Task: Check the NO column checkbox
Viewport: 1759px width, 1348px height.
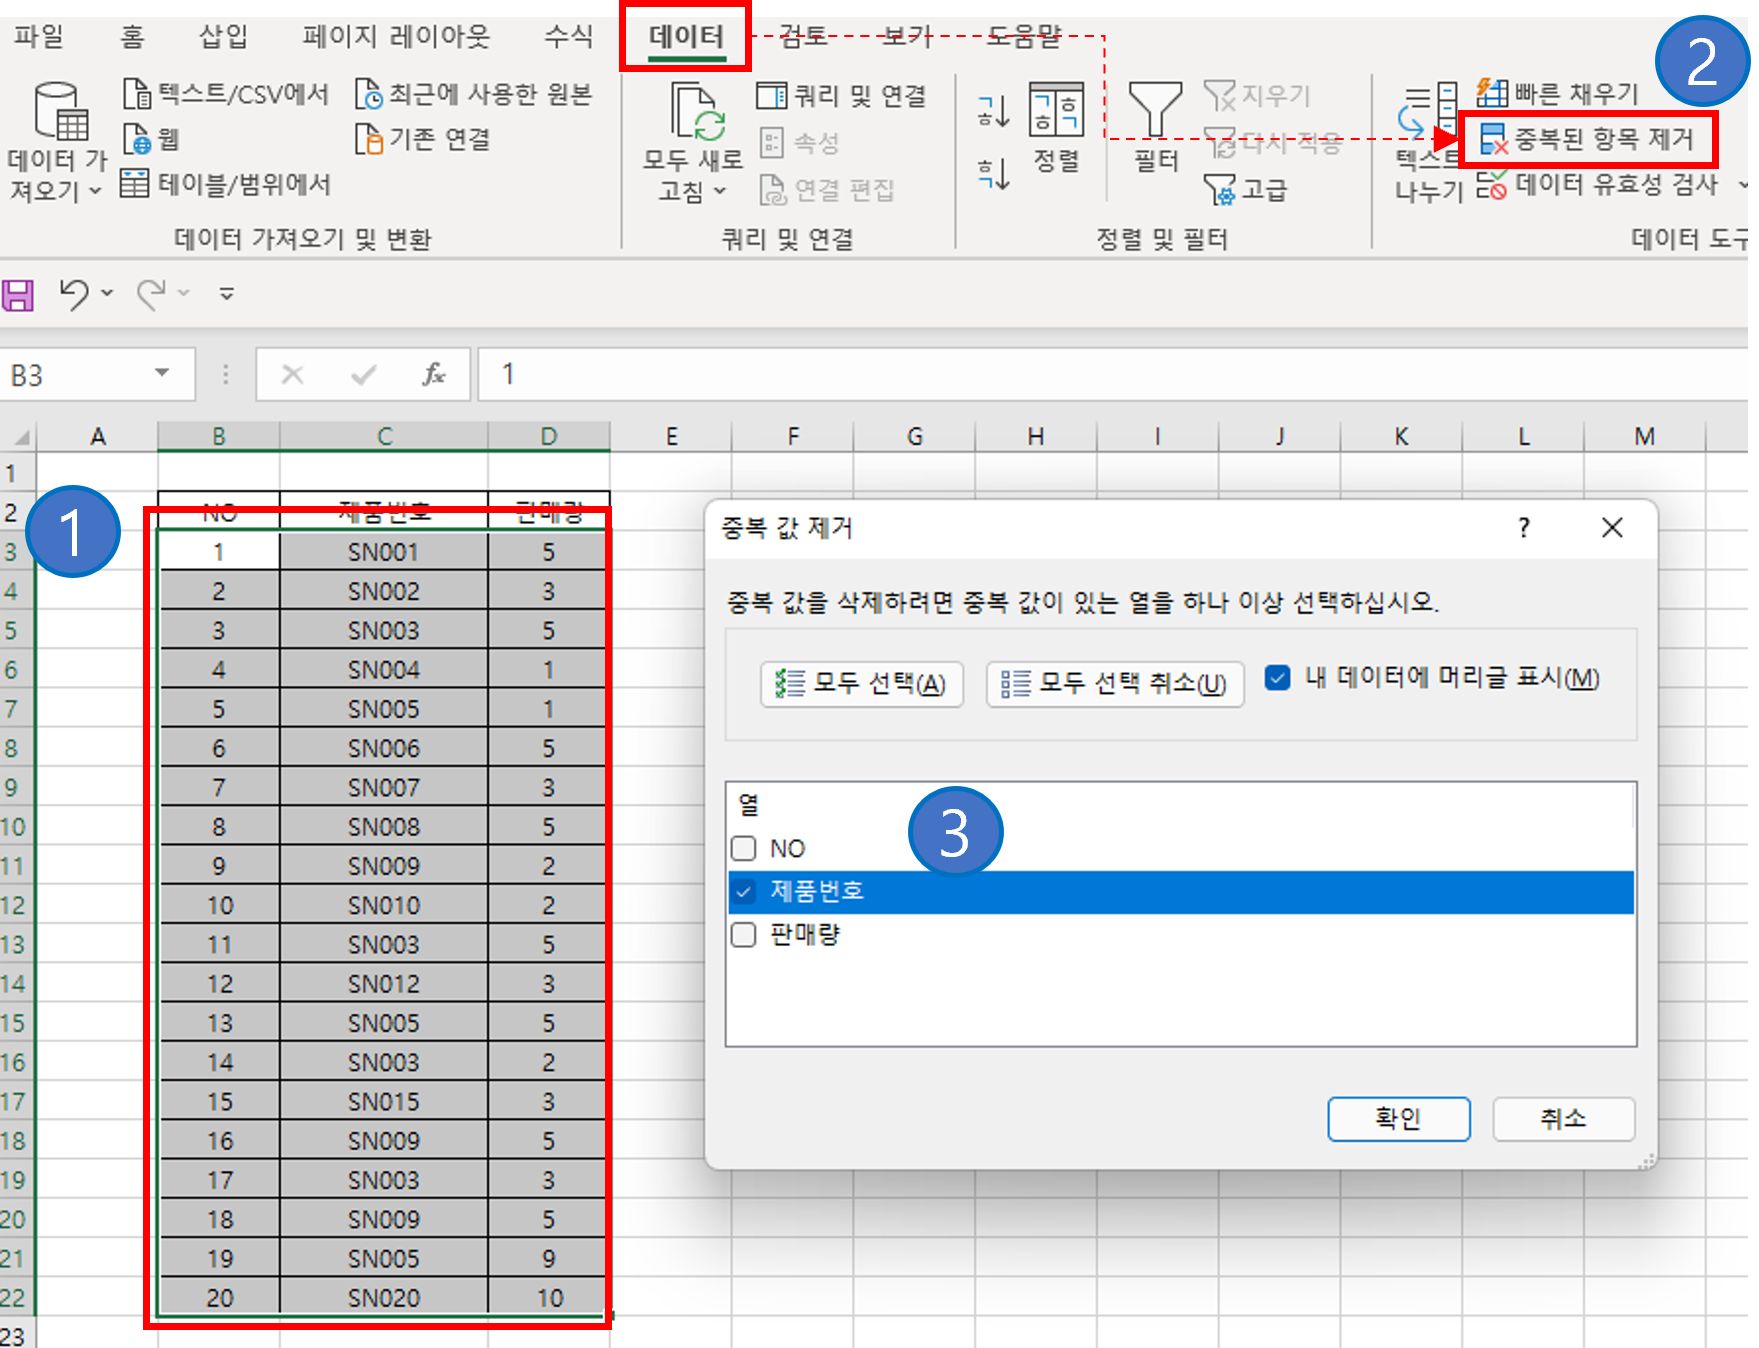Action: (743, 848)
